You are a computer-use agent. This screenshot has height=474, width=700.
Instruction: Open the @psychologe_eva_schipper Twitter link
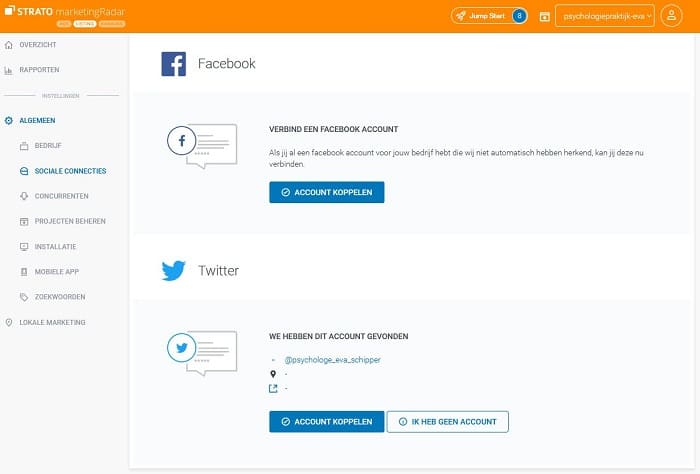coord(333,360)
